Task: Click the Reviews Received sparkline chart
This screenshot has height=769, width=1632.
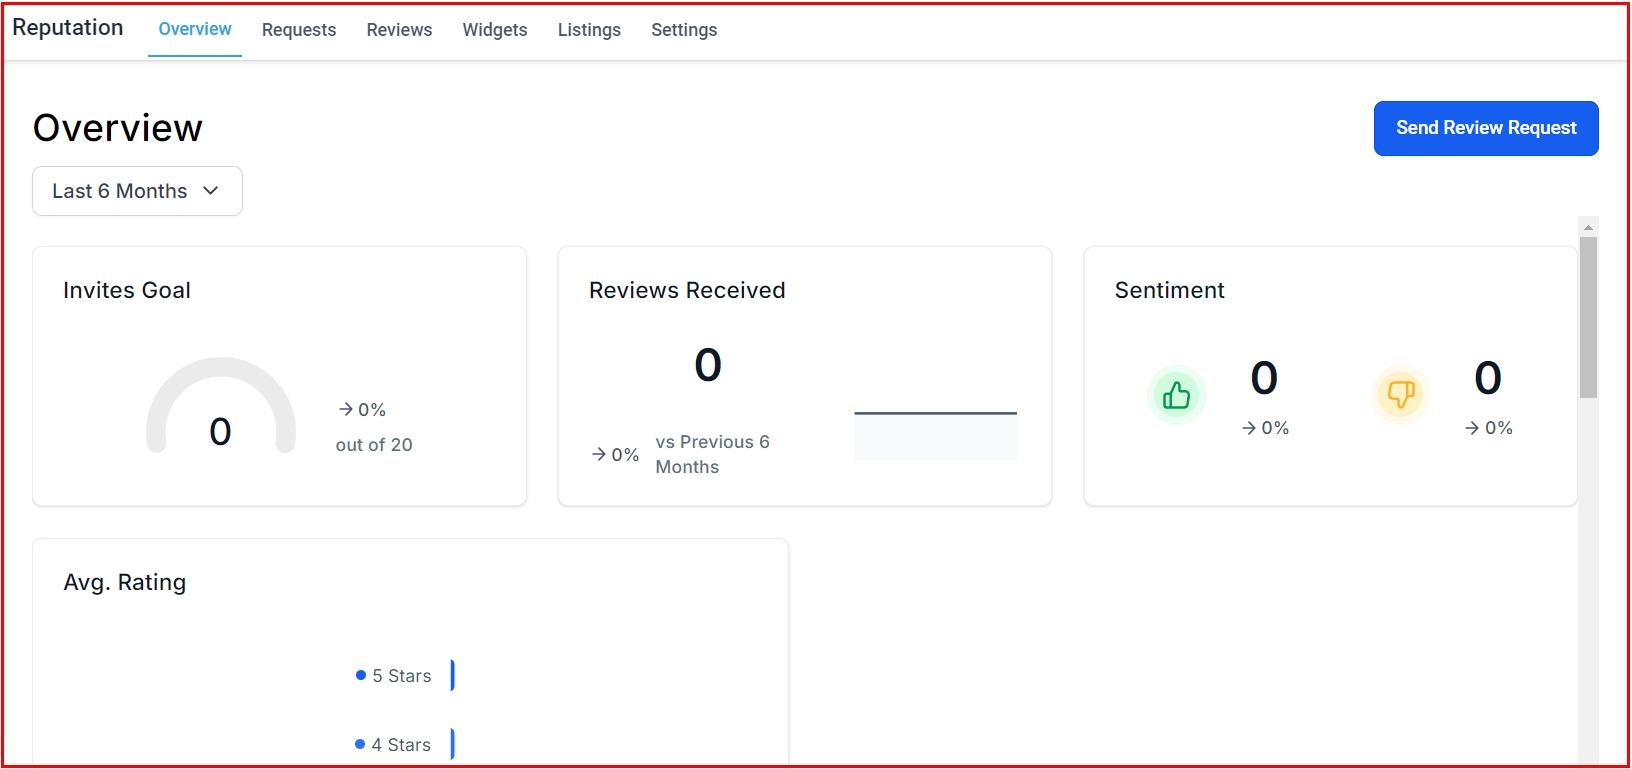Action: tap(935, 434)
